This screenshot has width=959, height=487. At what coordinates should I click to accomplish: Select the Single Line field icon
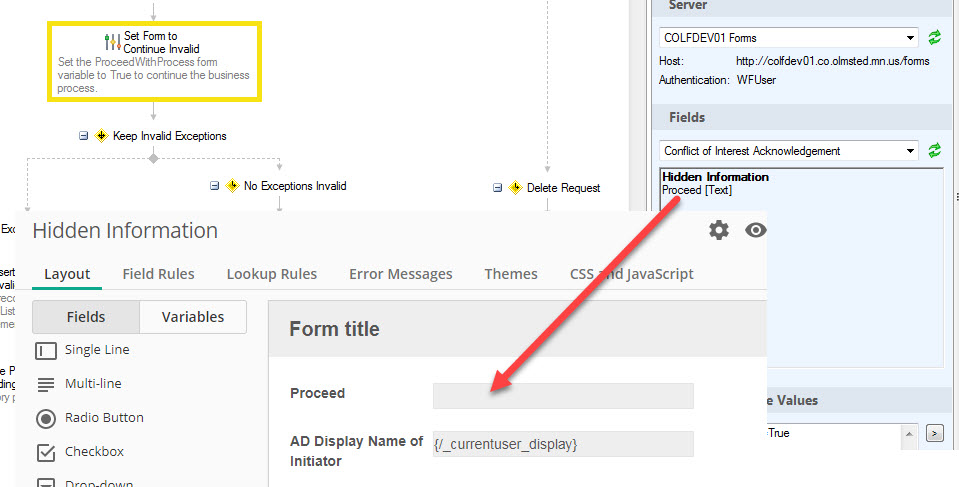(46, 351)
